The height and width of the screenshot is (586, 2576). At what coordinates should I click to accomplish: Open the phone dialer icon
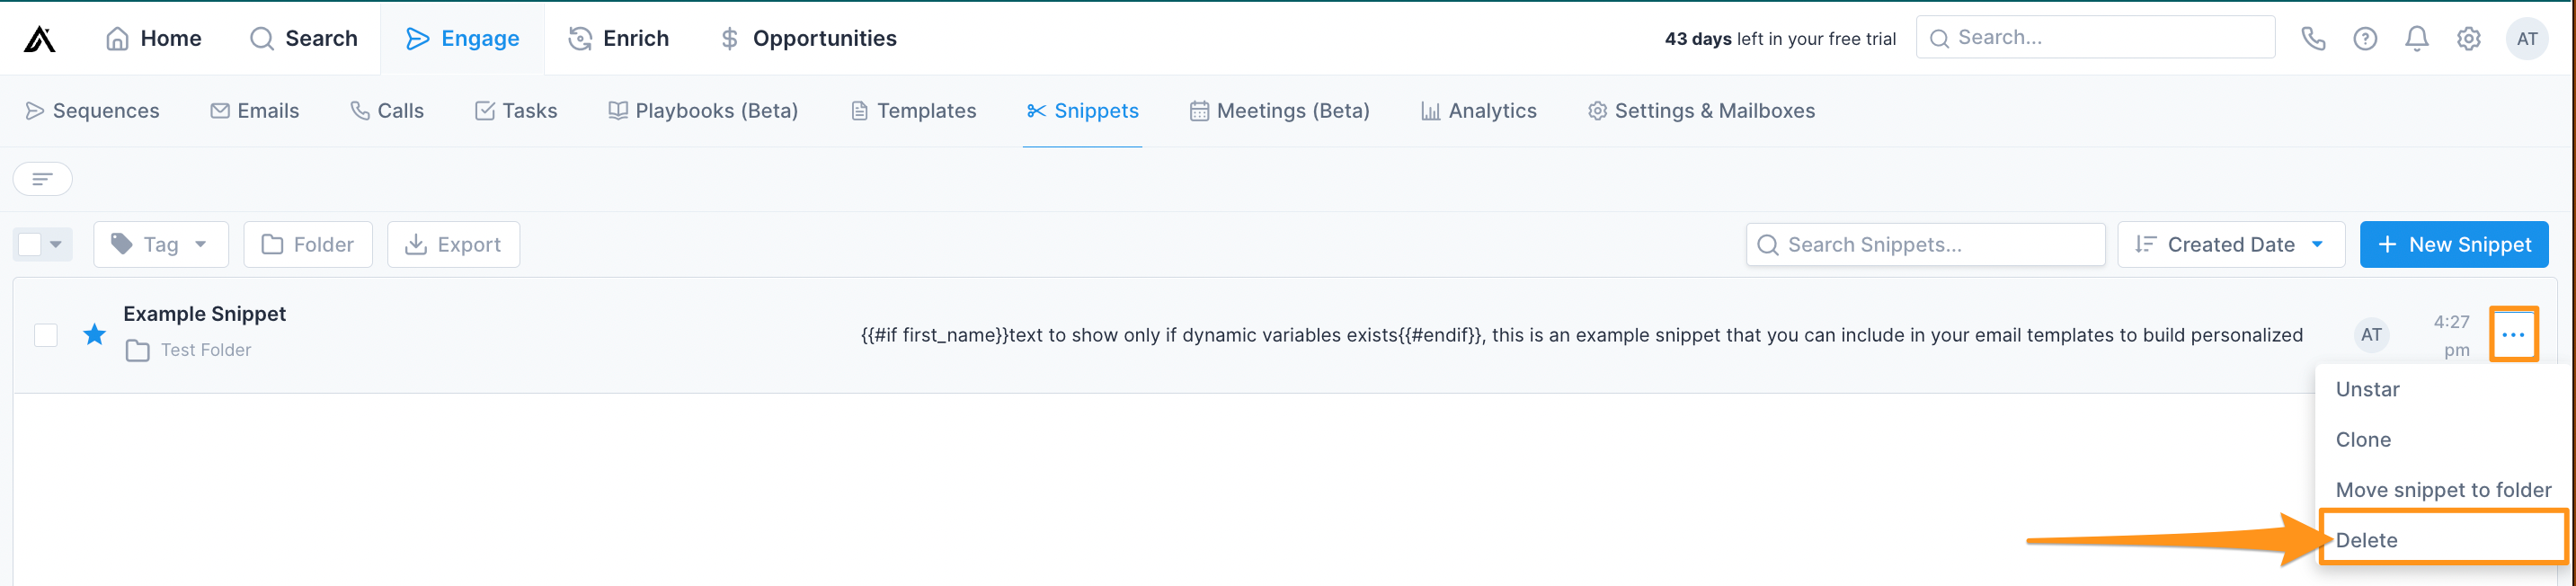[2313, 39]
